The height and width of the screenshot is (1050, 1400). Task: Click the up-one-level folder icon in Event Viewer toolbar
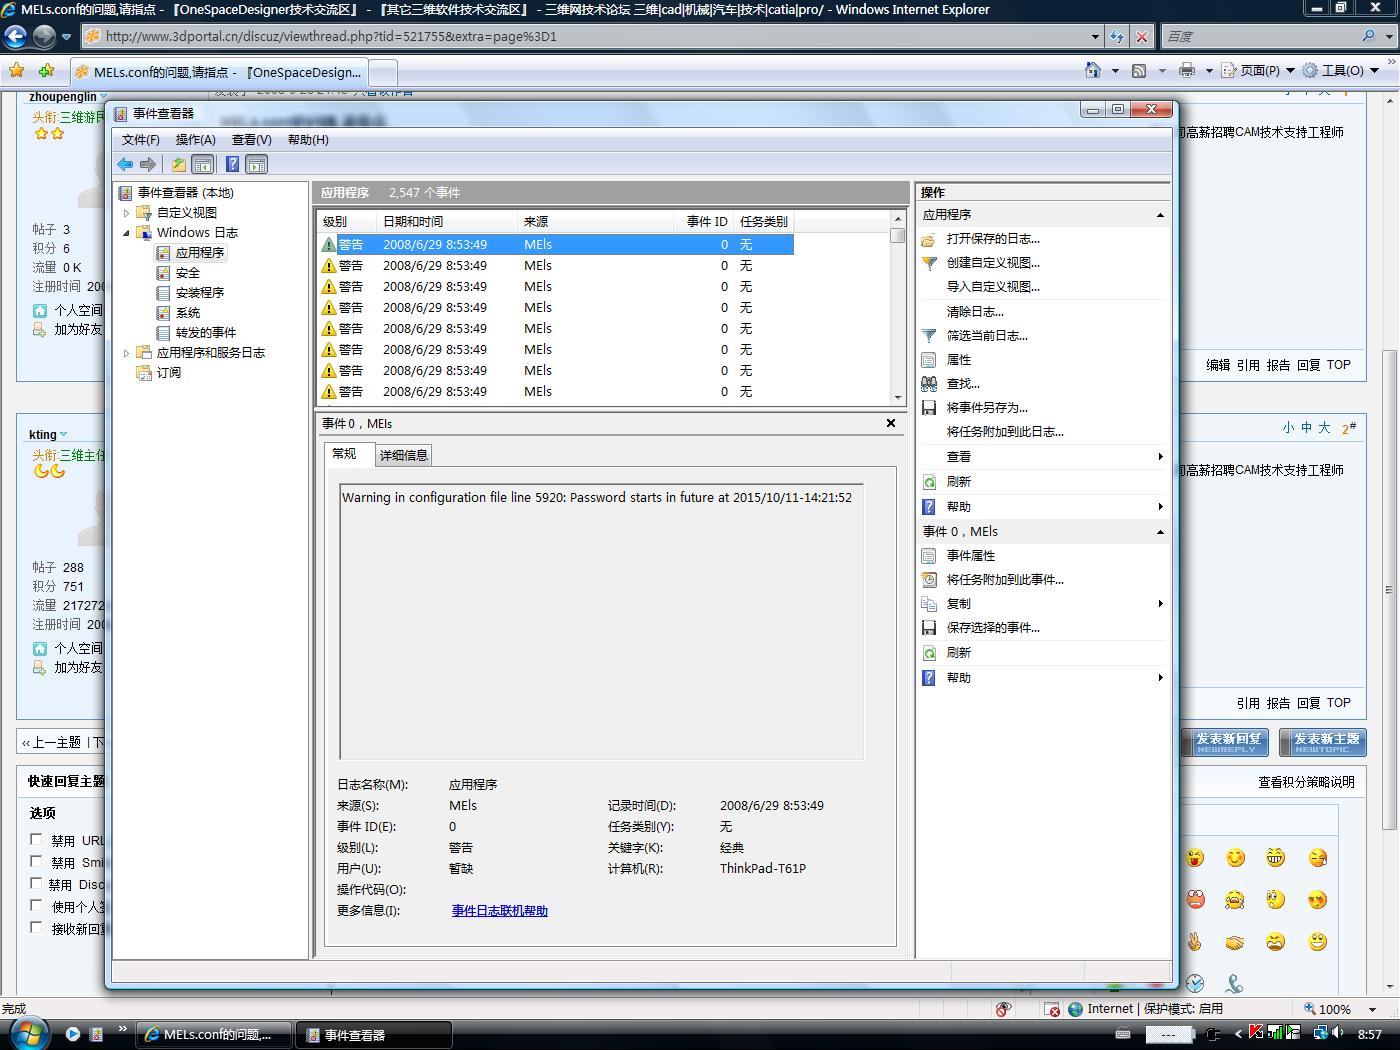179,164
